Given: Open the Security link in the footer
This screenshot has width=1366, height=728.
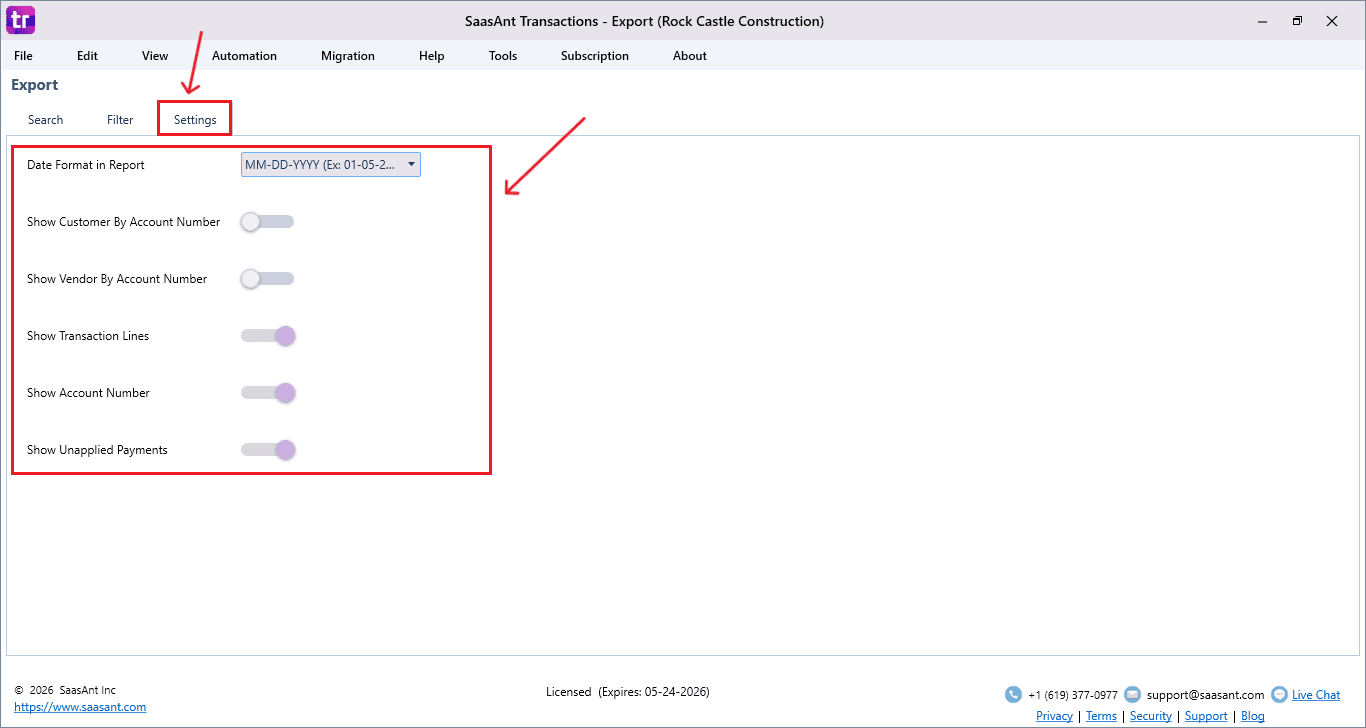Looking at the screenshot, I should 1150,716.
